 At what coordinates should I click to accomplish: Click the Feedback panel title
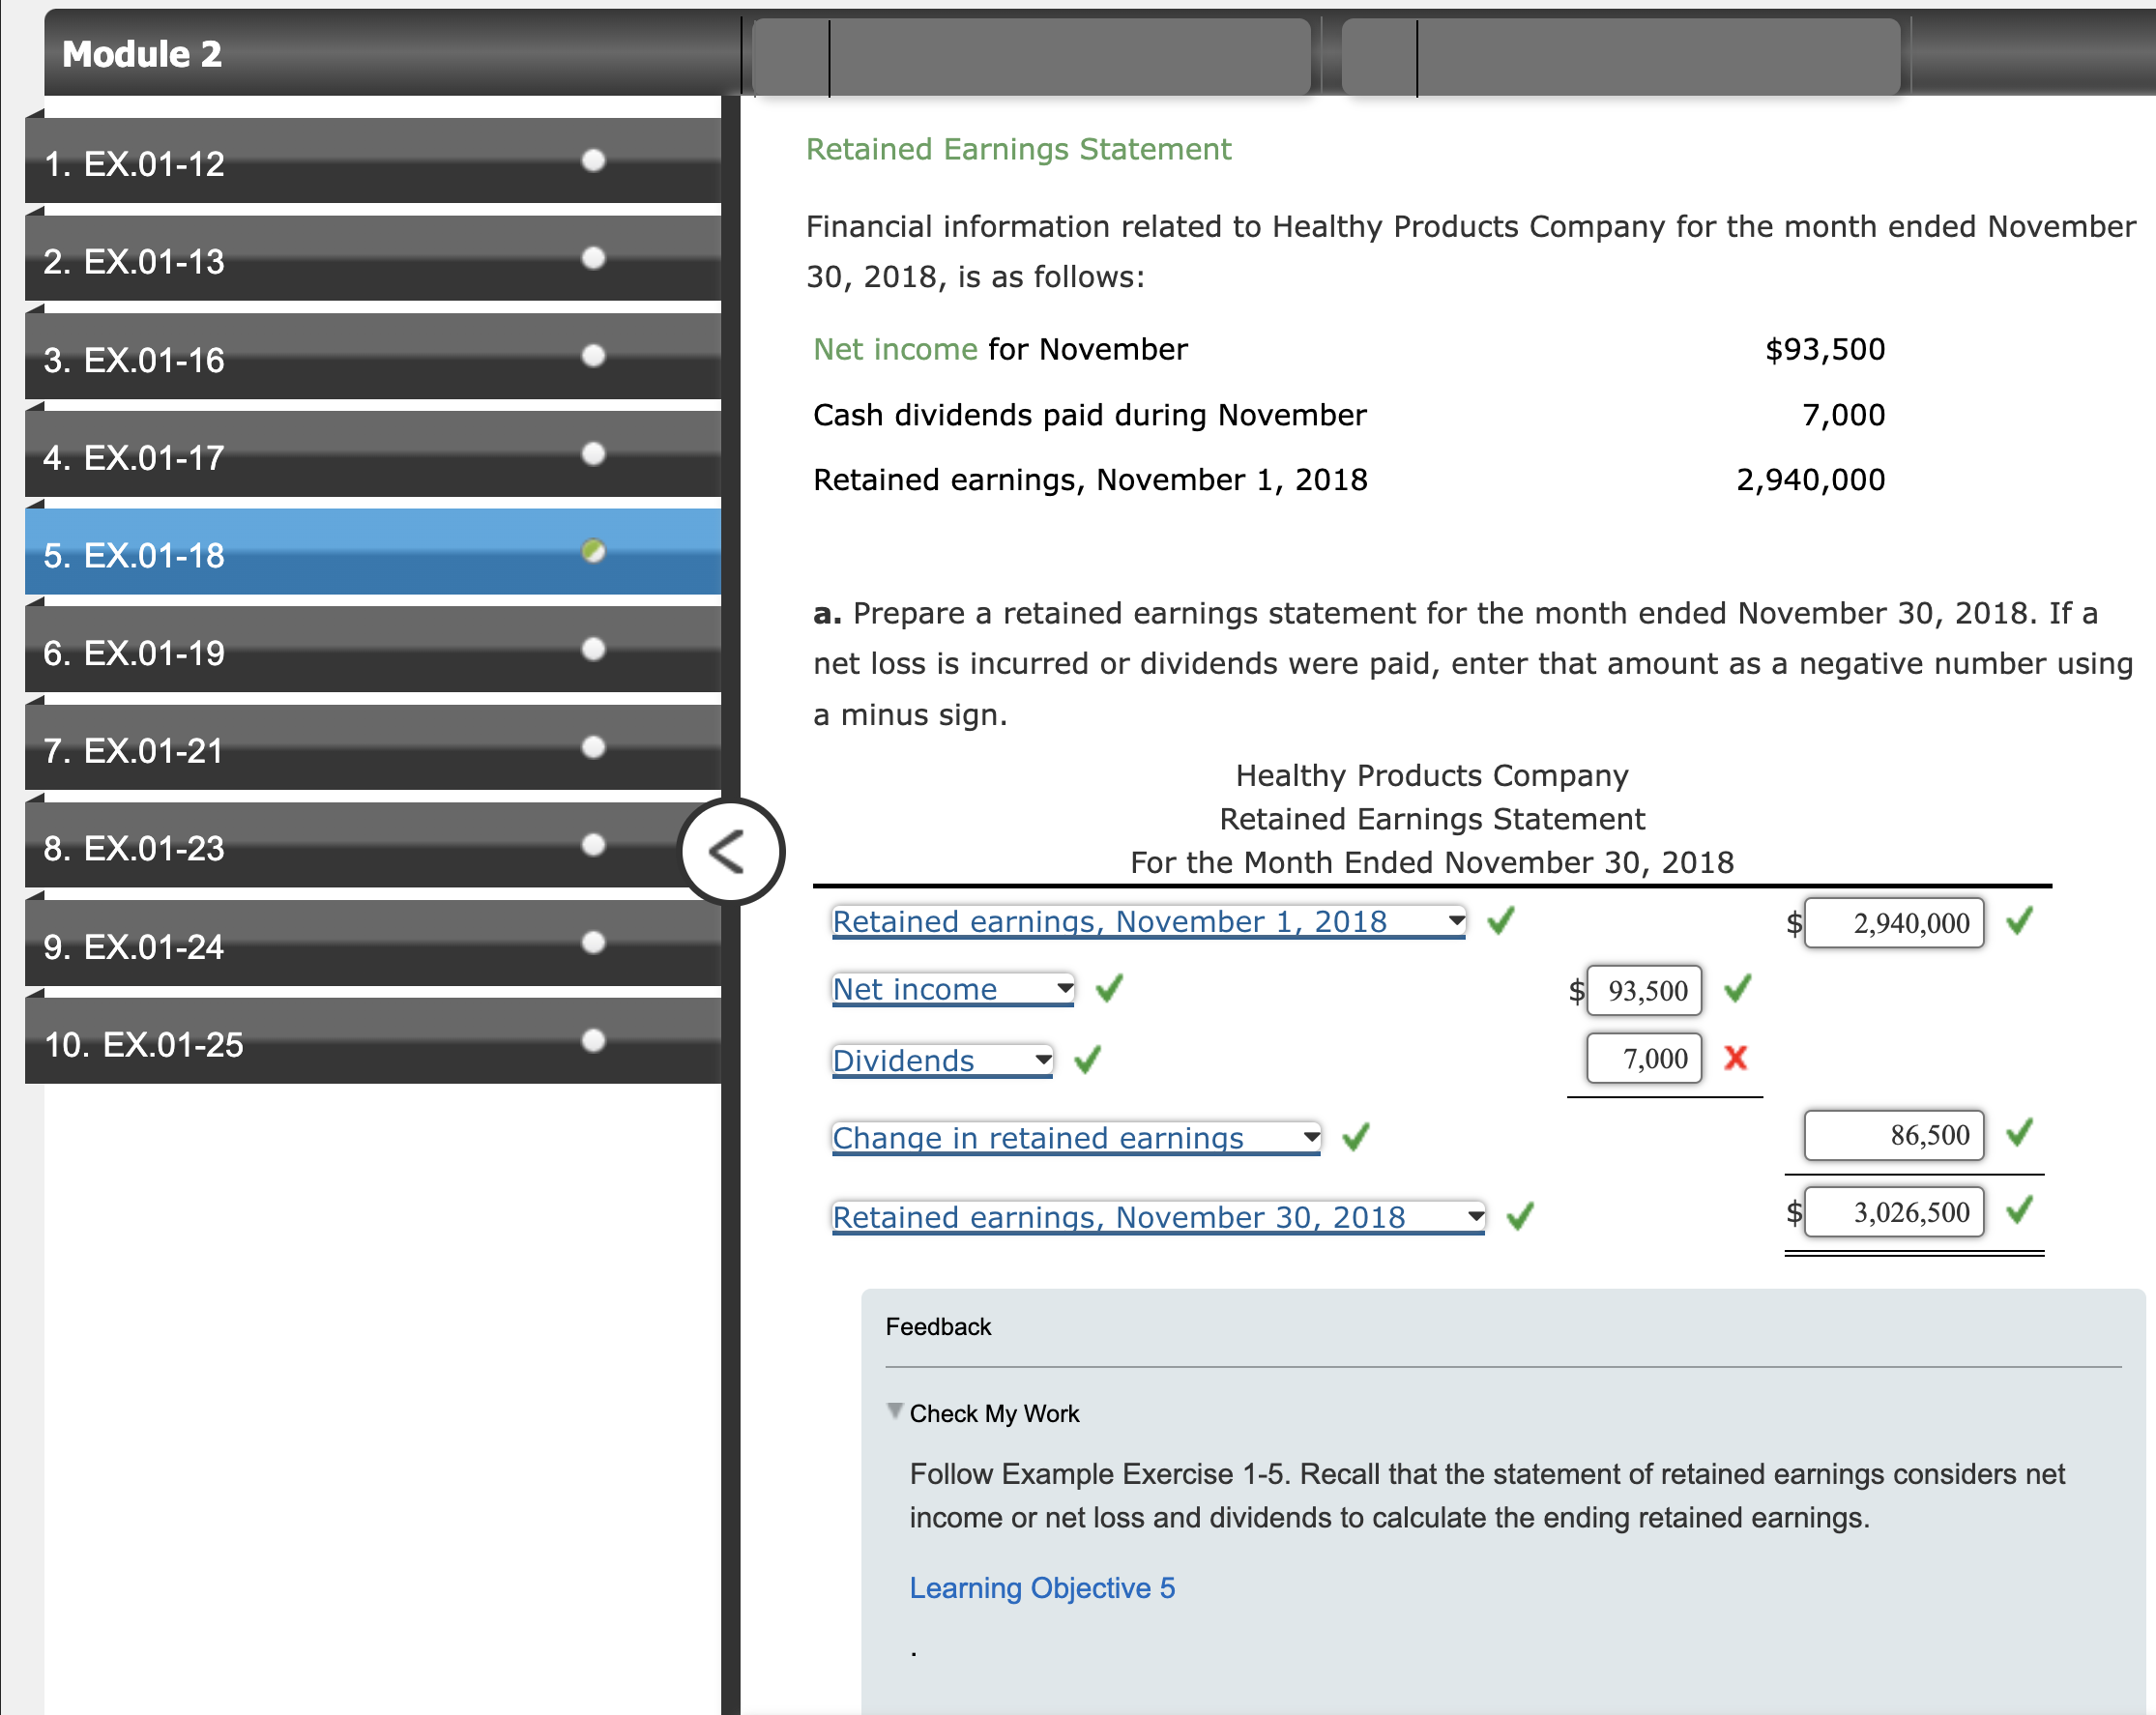point(938,1326)
